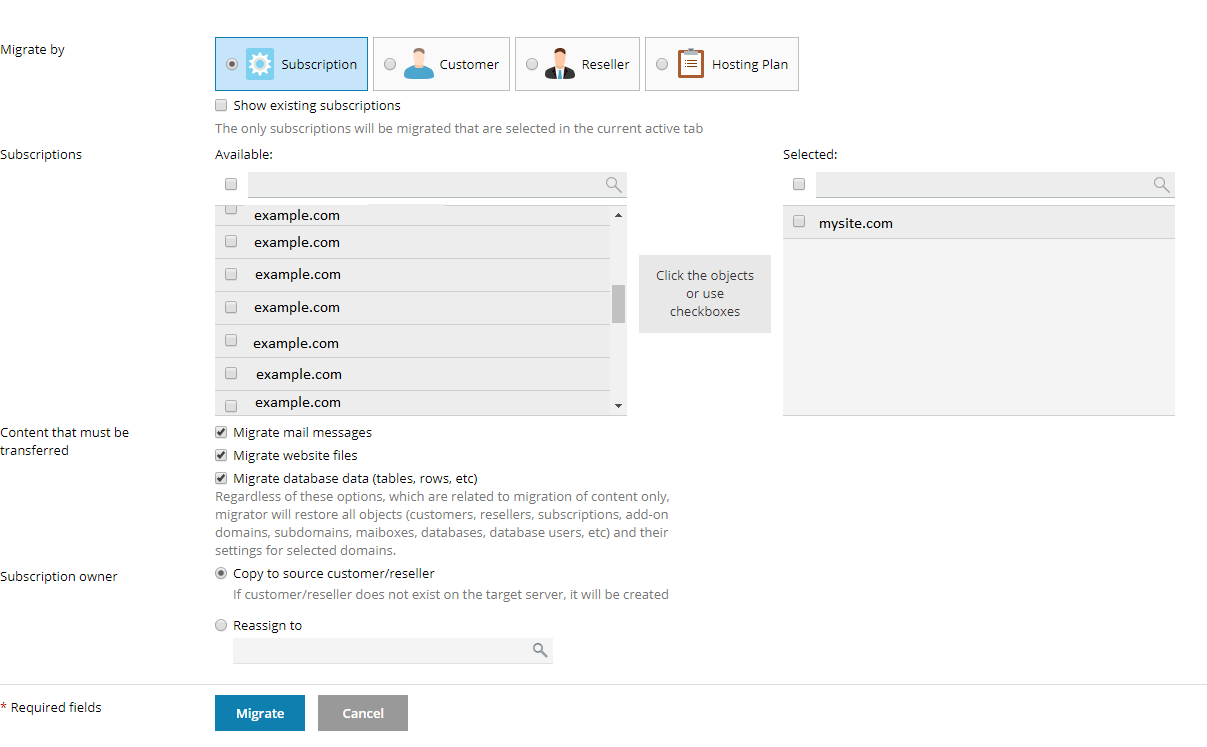The height and width of the screenshot is (747, 1207).
Task: Enable Show existing subscriptions
Action: 221,105
